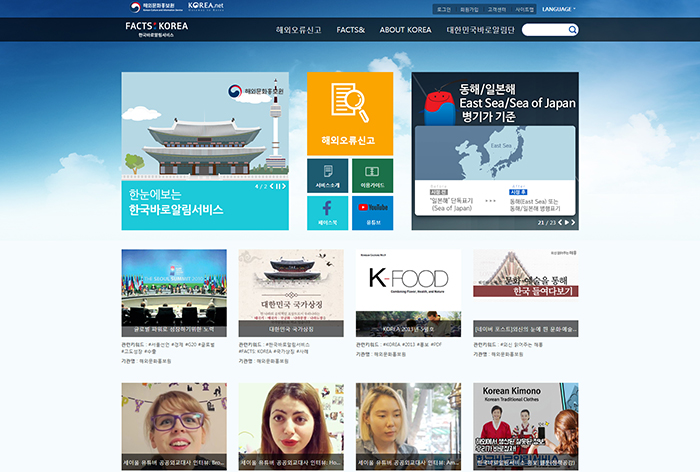The height and width of the screenshot is (472, 700).
Task: Click the KOREA.net logo
Action: pos(206,6)
